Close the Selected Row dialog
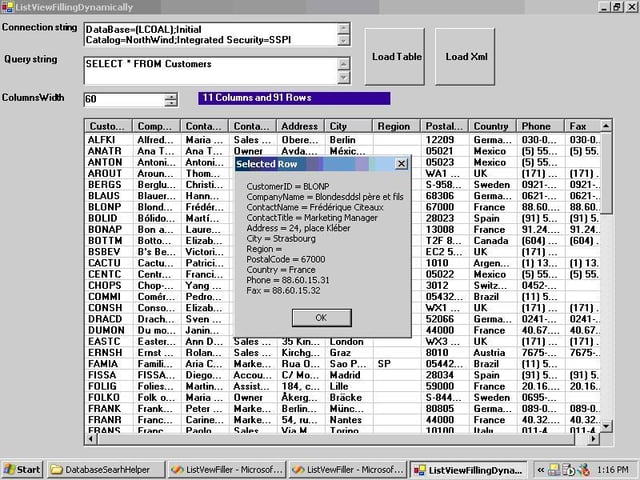640x480 pixels. point(402,164)
